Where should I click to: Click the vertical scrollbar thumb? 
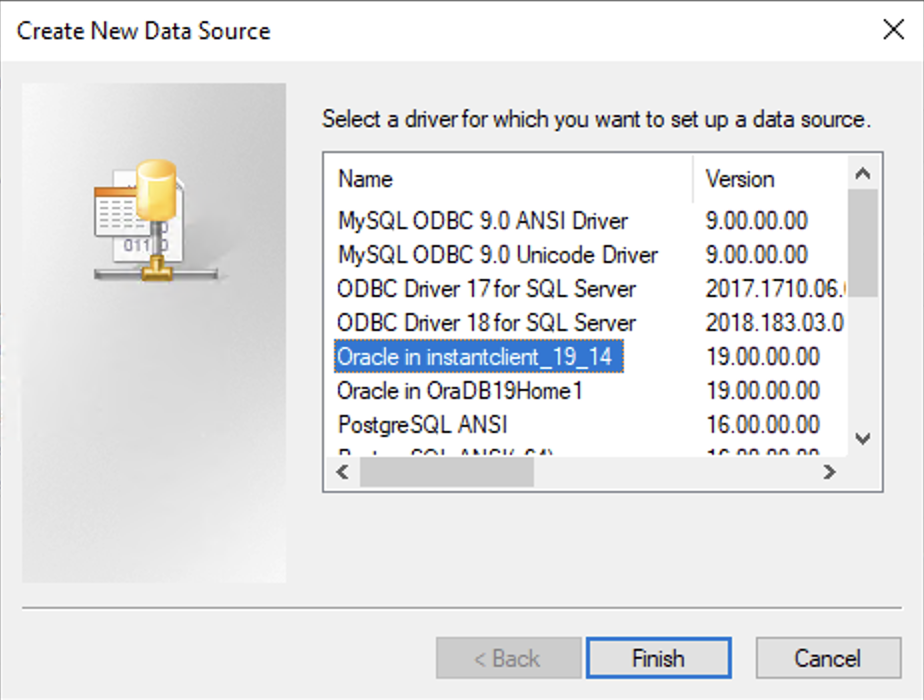click(863, 243)
